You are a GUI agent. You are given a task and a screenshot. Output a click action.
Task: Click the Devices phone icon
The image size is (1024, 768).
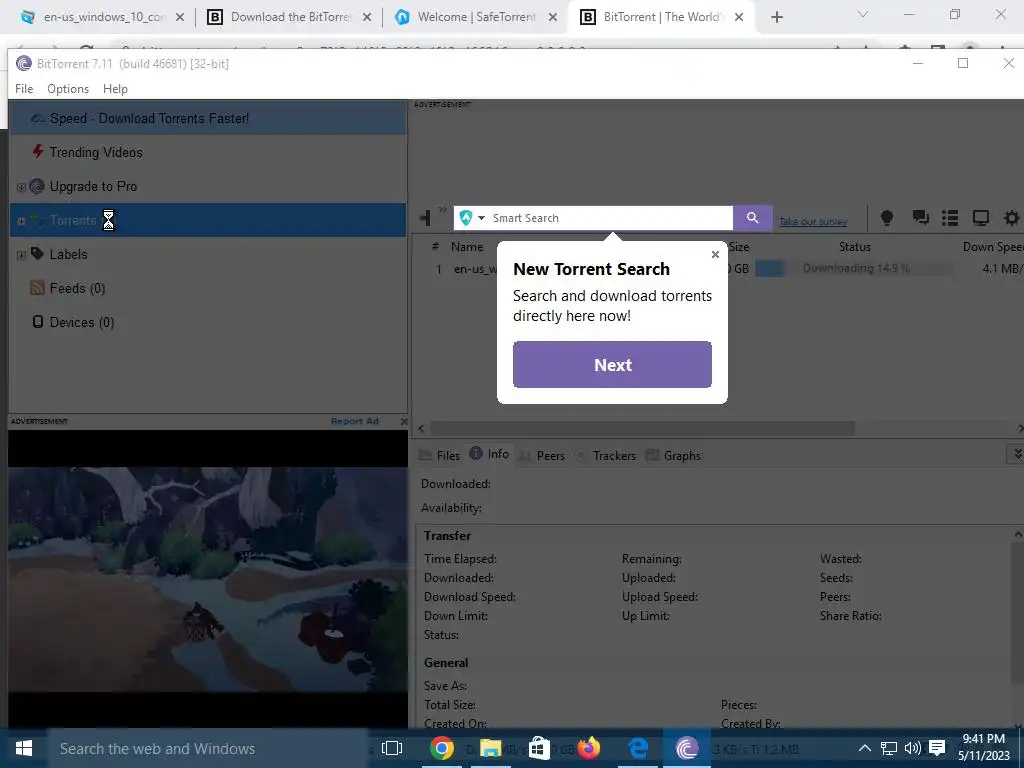pyautogui.click(x=38, y=321)
